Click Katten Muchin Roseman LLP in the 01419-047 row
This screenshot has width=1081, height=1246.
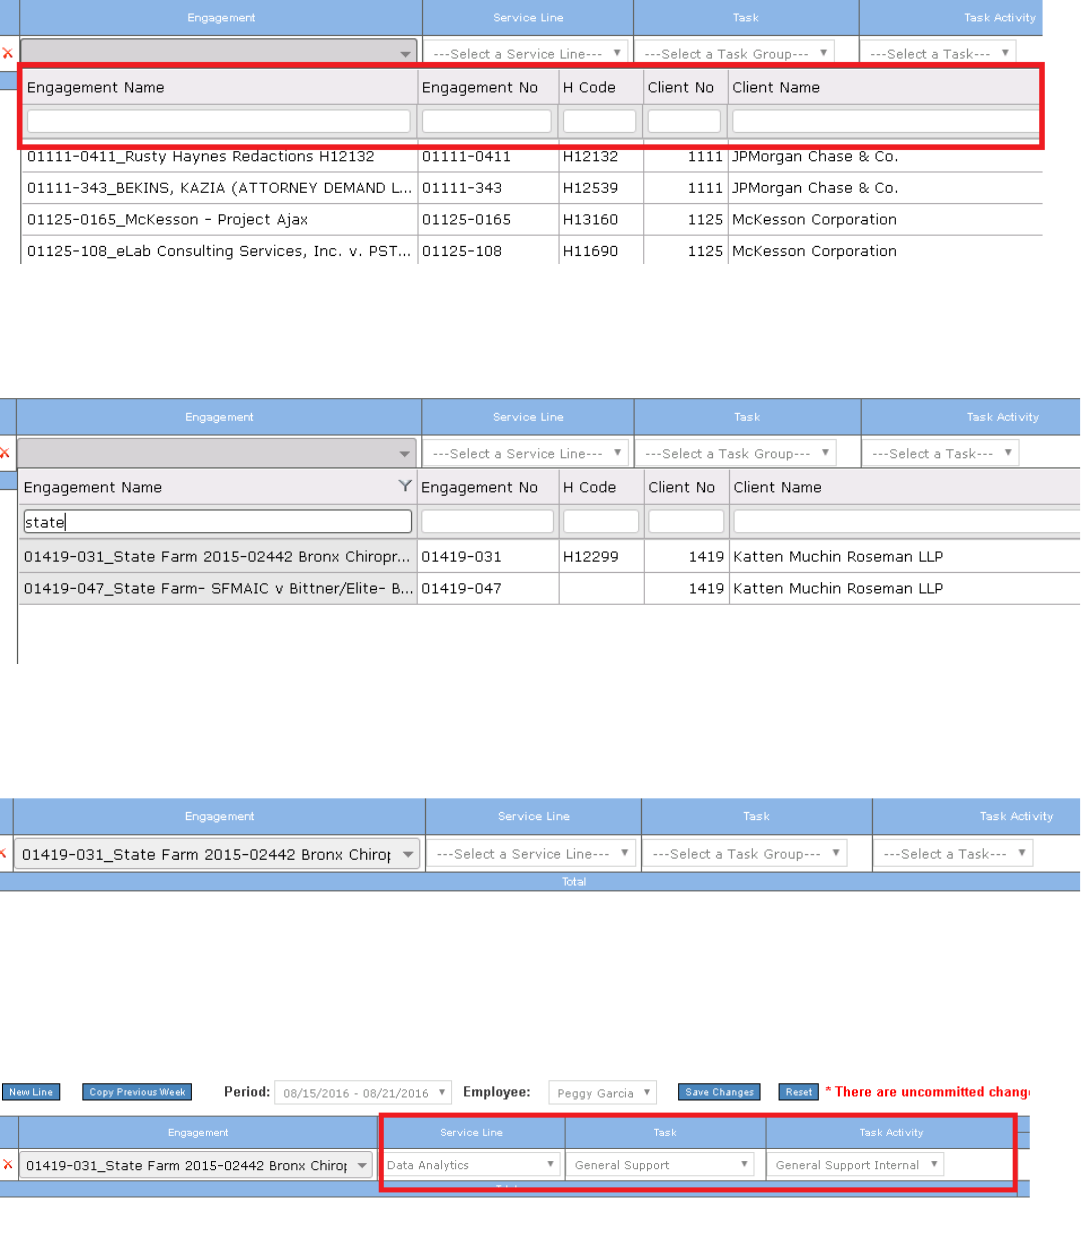pyautogui.click(x=838, y=588)
